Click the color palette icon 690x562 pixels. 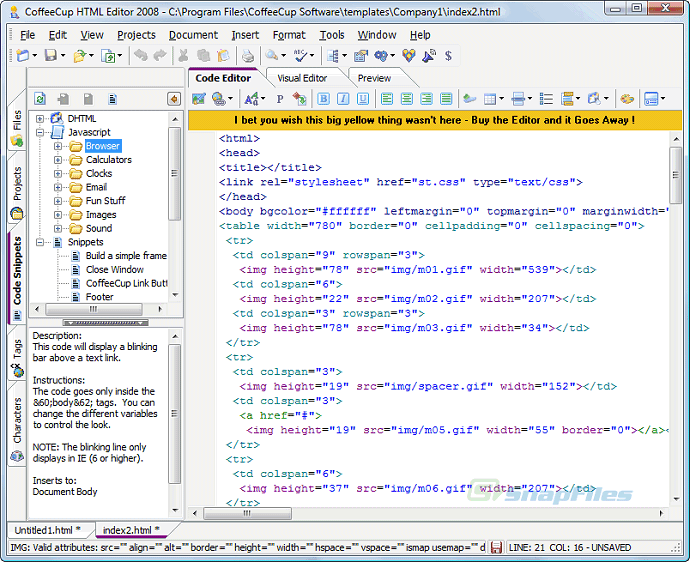(627, 99)
